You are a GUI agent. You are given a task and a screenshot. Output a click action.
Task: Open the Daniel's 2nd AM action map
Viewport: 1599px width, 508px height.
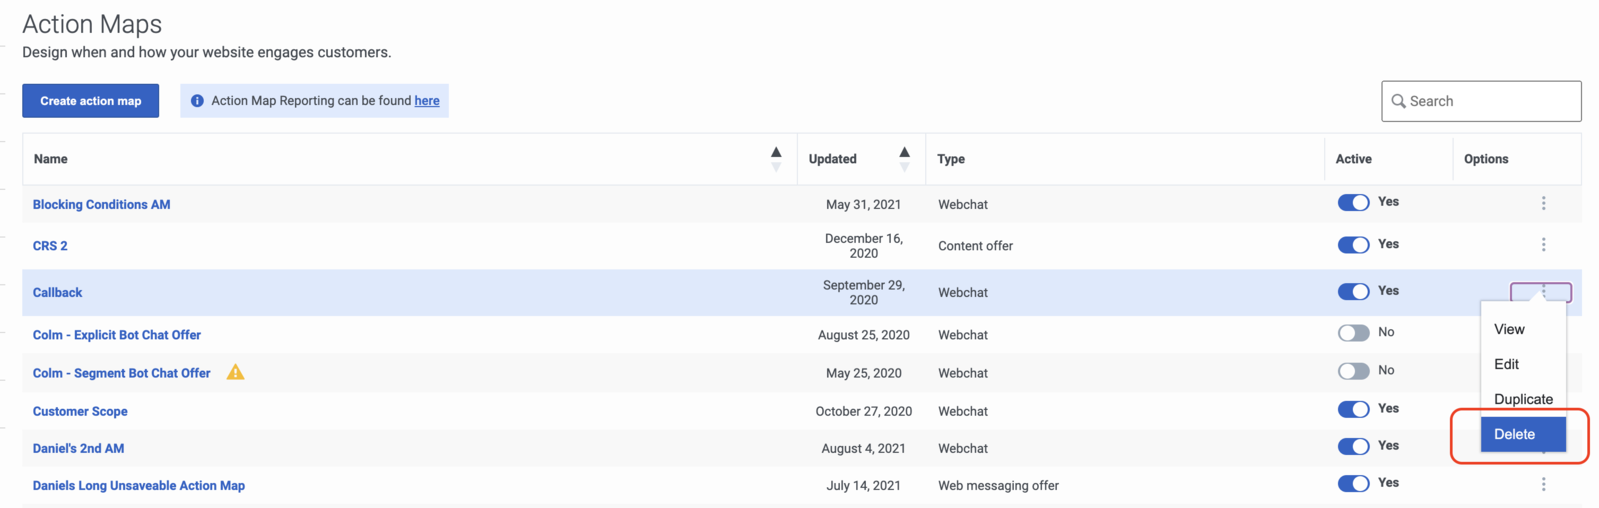coord(79,448)
